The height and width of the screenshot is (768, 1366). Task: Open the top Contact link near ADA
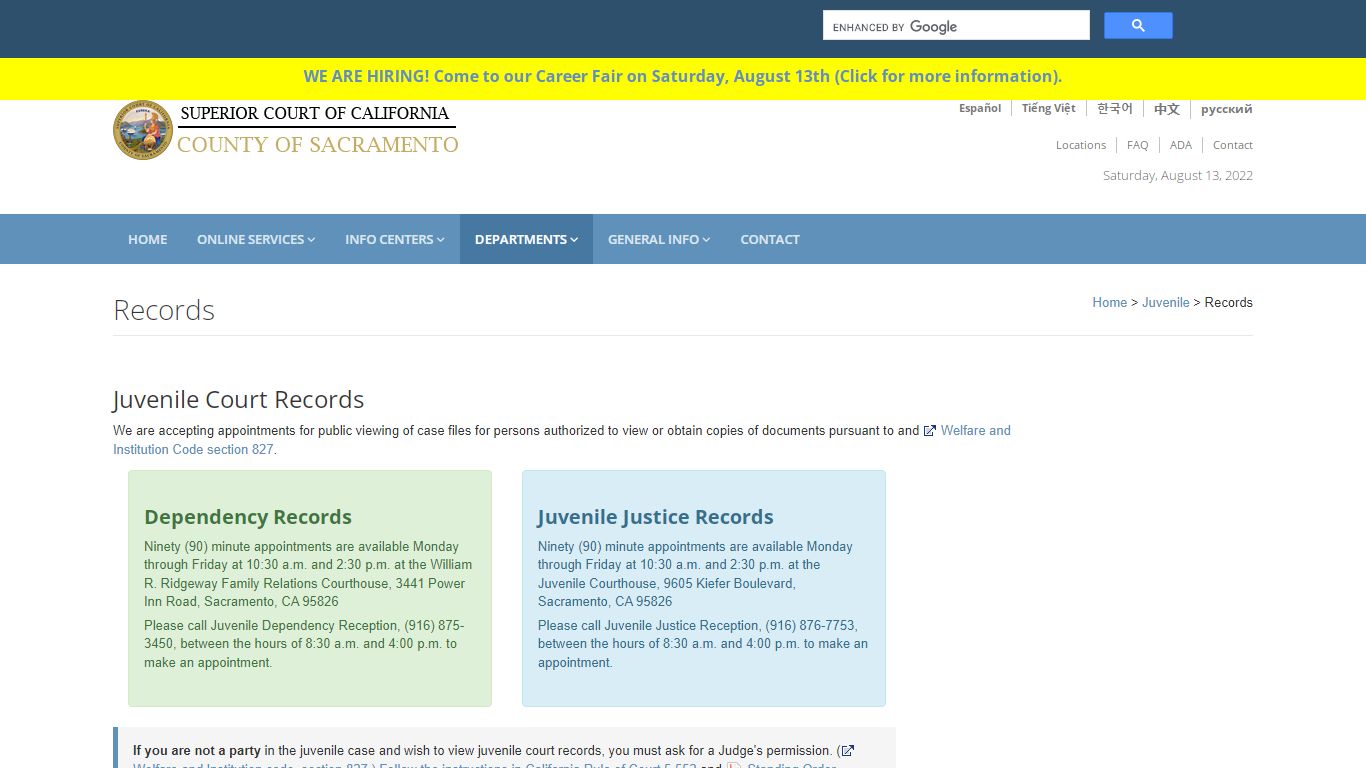click(x=1233, y=145)
